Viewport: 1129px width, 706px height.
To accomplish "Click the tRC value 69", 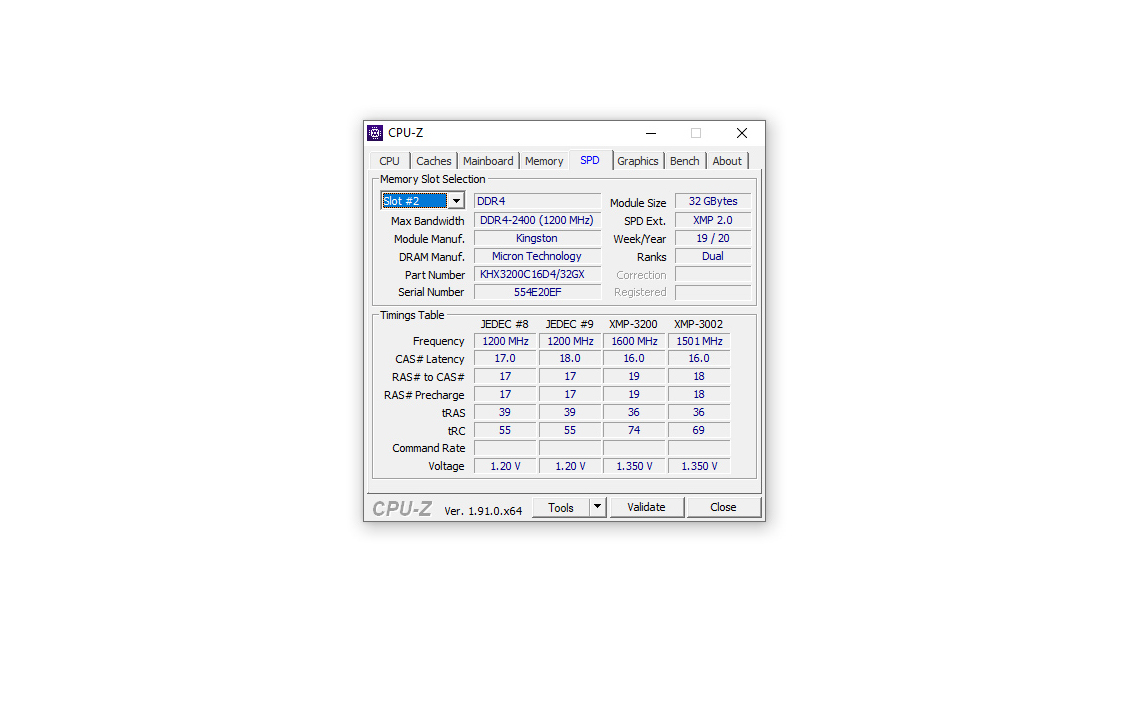I will tap(699, 430).
